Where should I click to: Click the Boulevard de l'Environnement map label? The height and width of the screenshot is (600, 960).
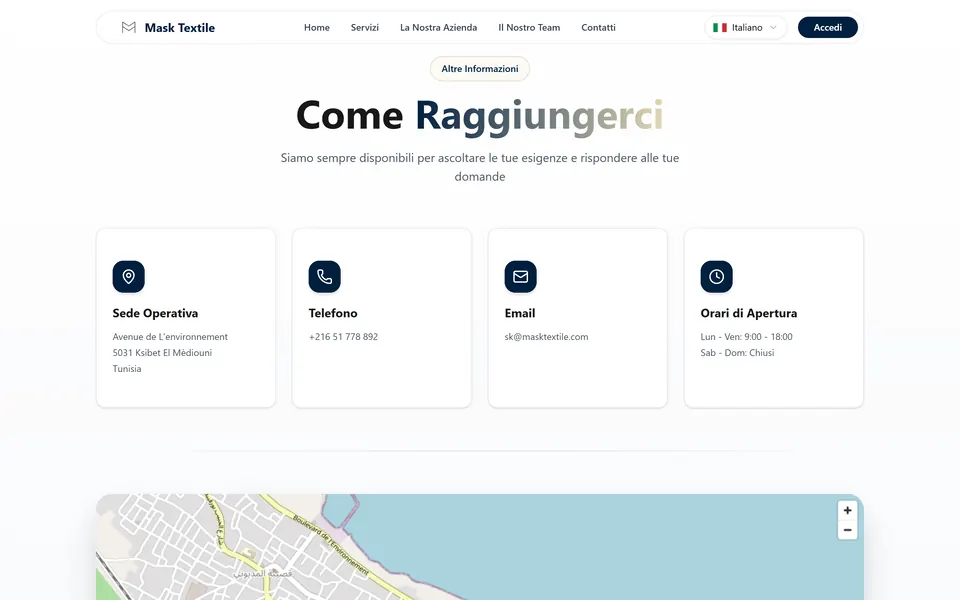[x=331, y=545]
